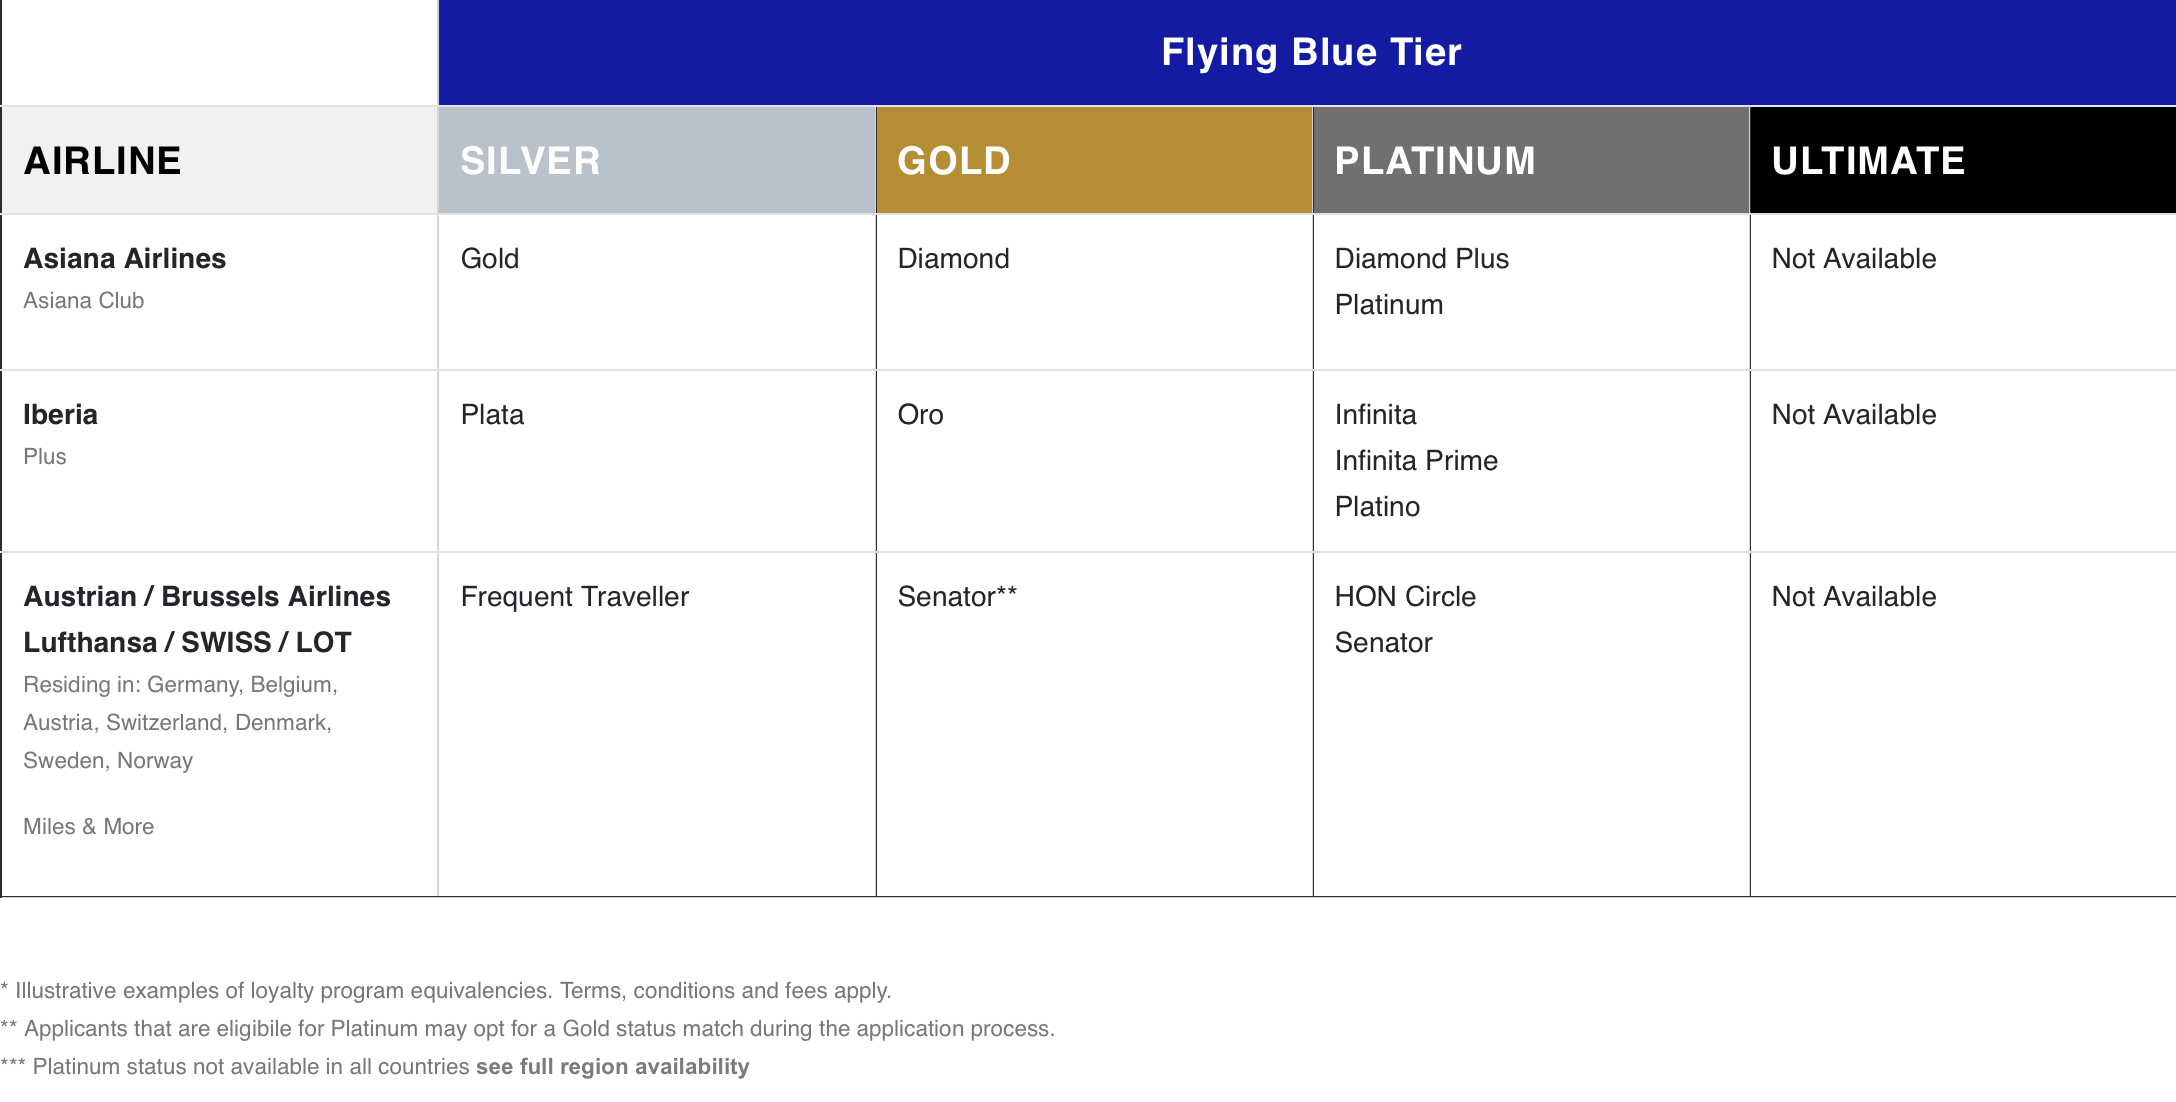This screenshot has width=2176, height=1102.
Task: Click the Senator** entry under Gold
Action: pyautogui.click(x=957, y=597)
